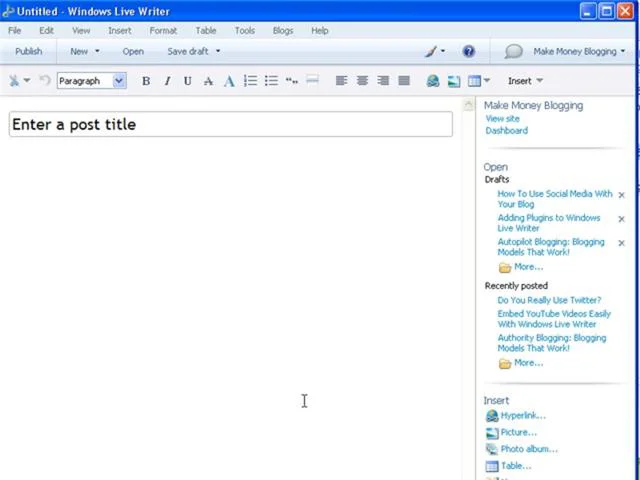
Task: Open the File menu
Action: coord(14,31)
